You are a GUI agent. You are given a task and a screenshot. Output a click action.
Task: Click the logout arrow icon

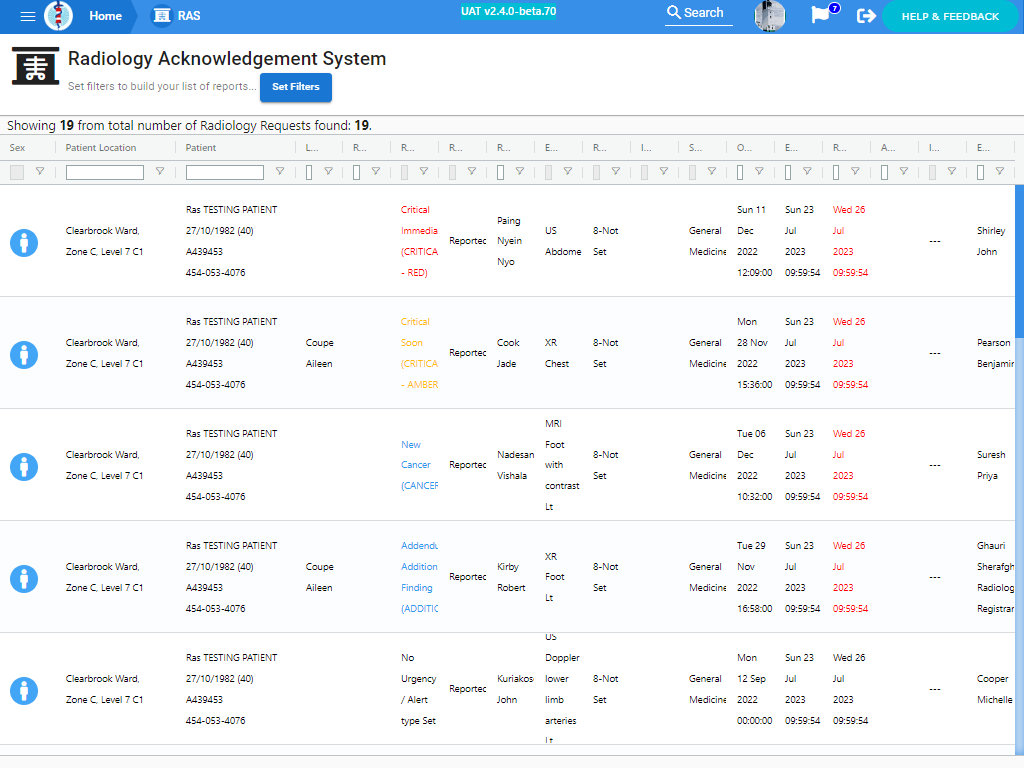coord(866,16)
